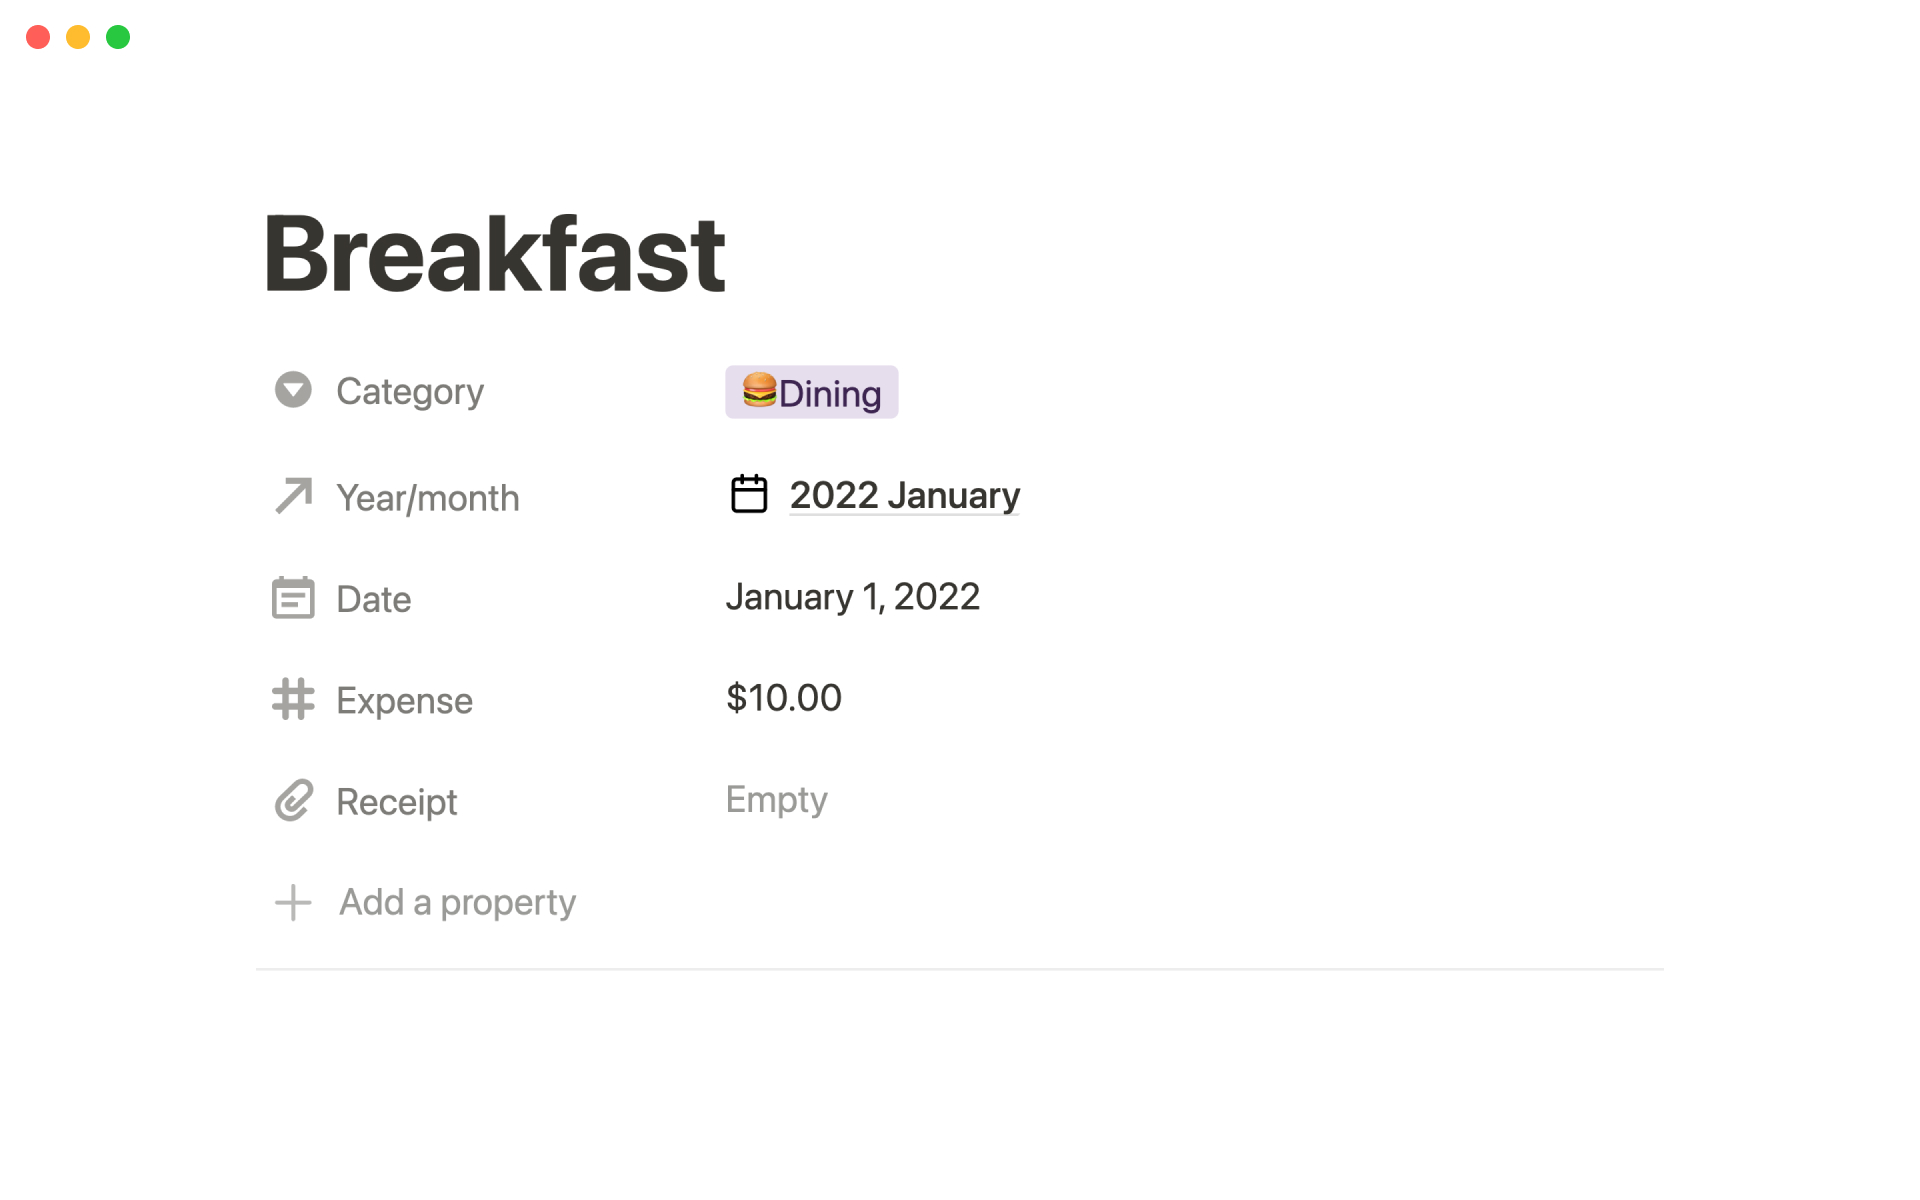This screenshot has width=1920, height=1200.
Task: Open date picker for January 1, 2022
Action: point(852,597)
